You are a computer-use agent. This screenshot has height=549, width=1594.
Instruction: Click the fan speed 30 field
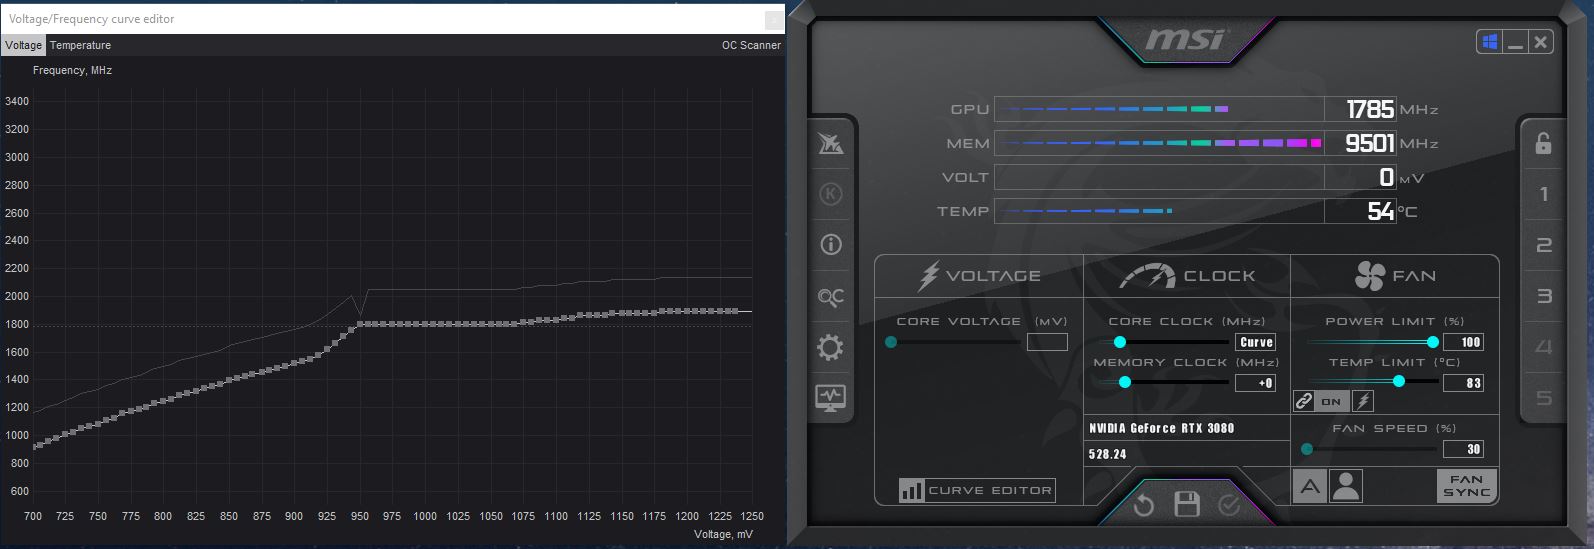pyautogui.click(x=1464, y=449)
